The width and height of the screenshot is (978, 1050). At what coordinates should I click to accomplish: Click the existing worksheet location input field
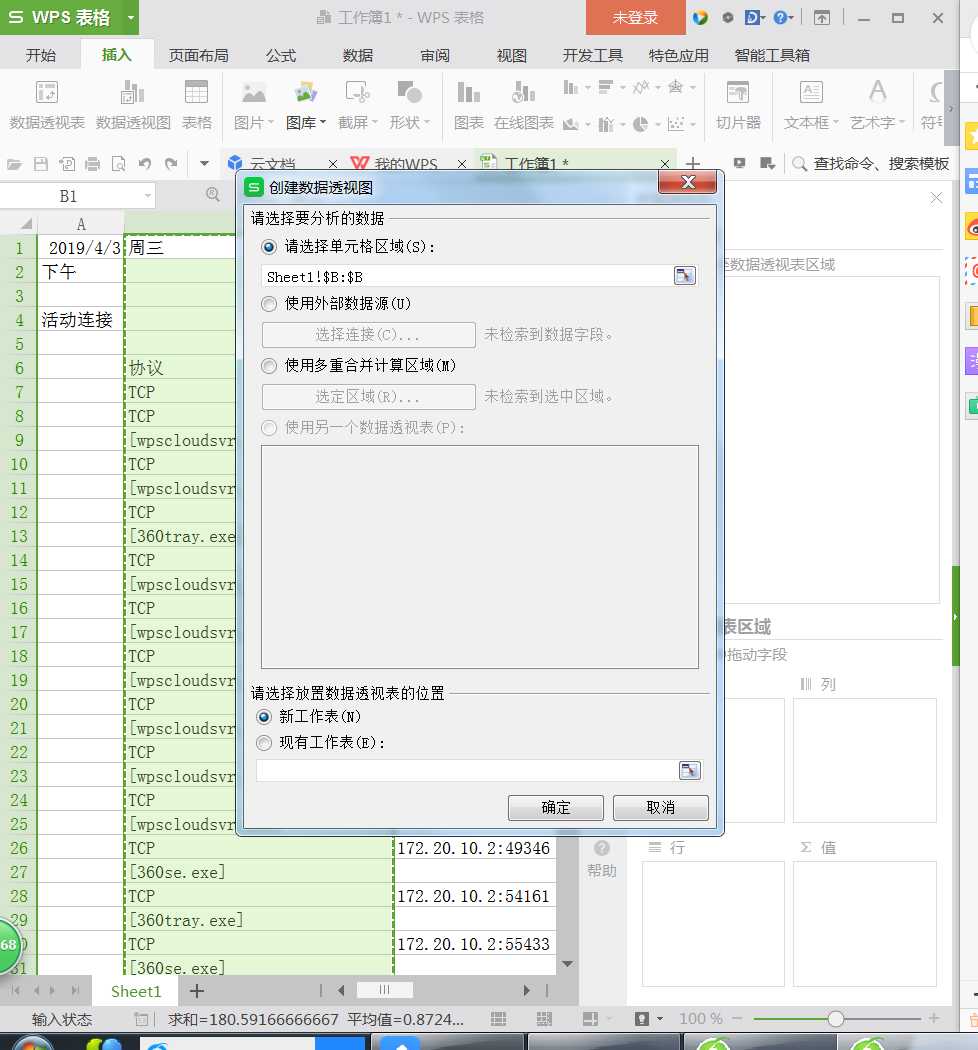click(467, 770)
